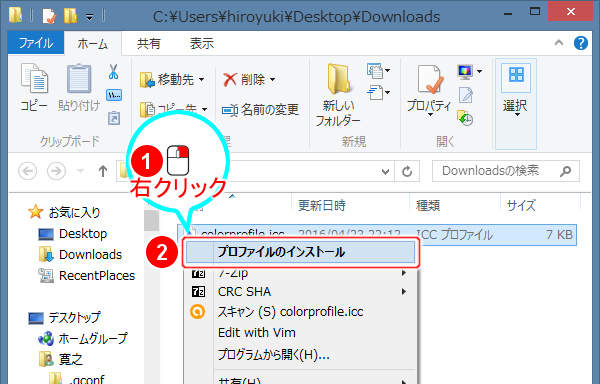Screen dimensions: 600x384
Task: Click the Properties (プロパティ) icon
Action: click(429, 80)
